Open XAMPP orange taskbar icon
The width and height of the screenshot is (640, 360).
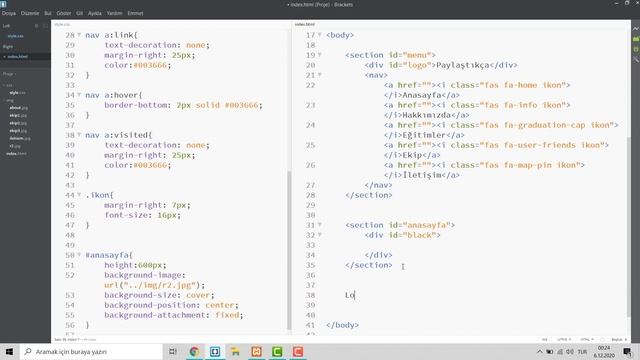[x=256, y=351]
